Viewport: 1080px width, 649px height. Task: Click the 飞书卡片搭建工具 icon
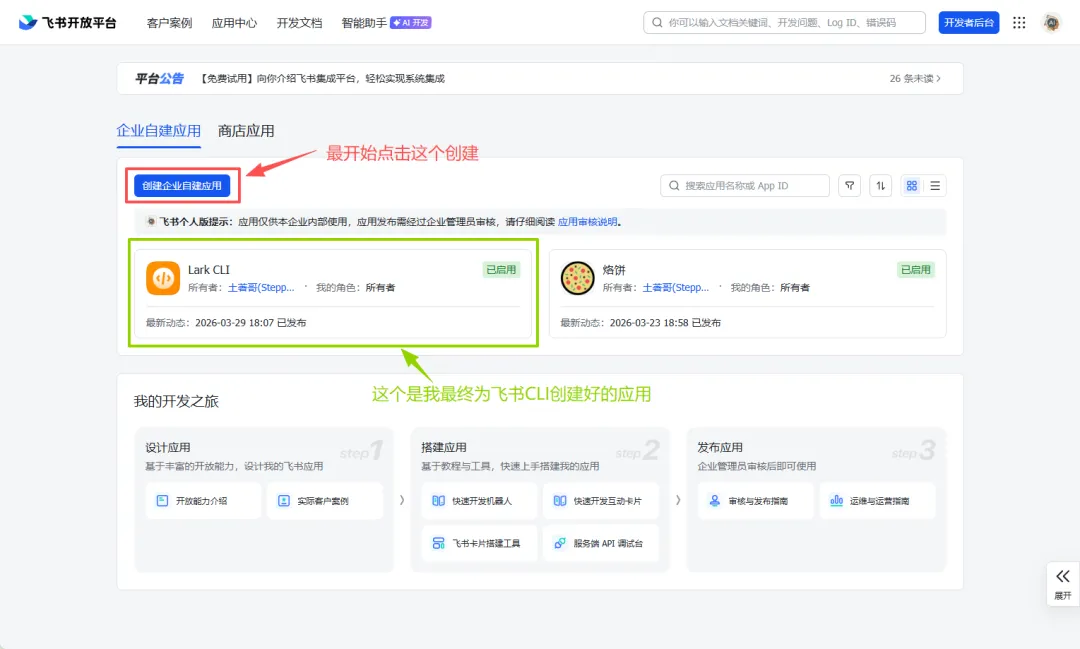pyautogui.click(x=439, y=544)
